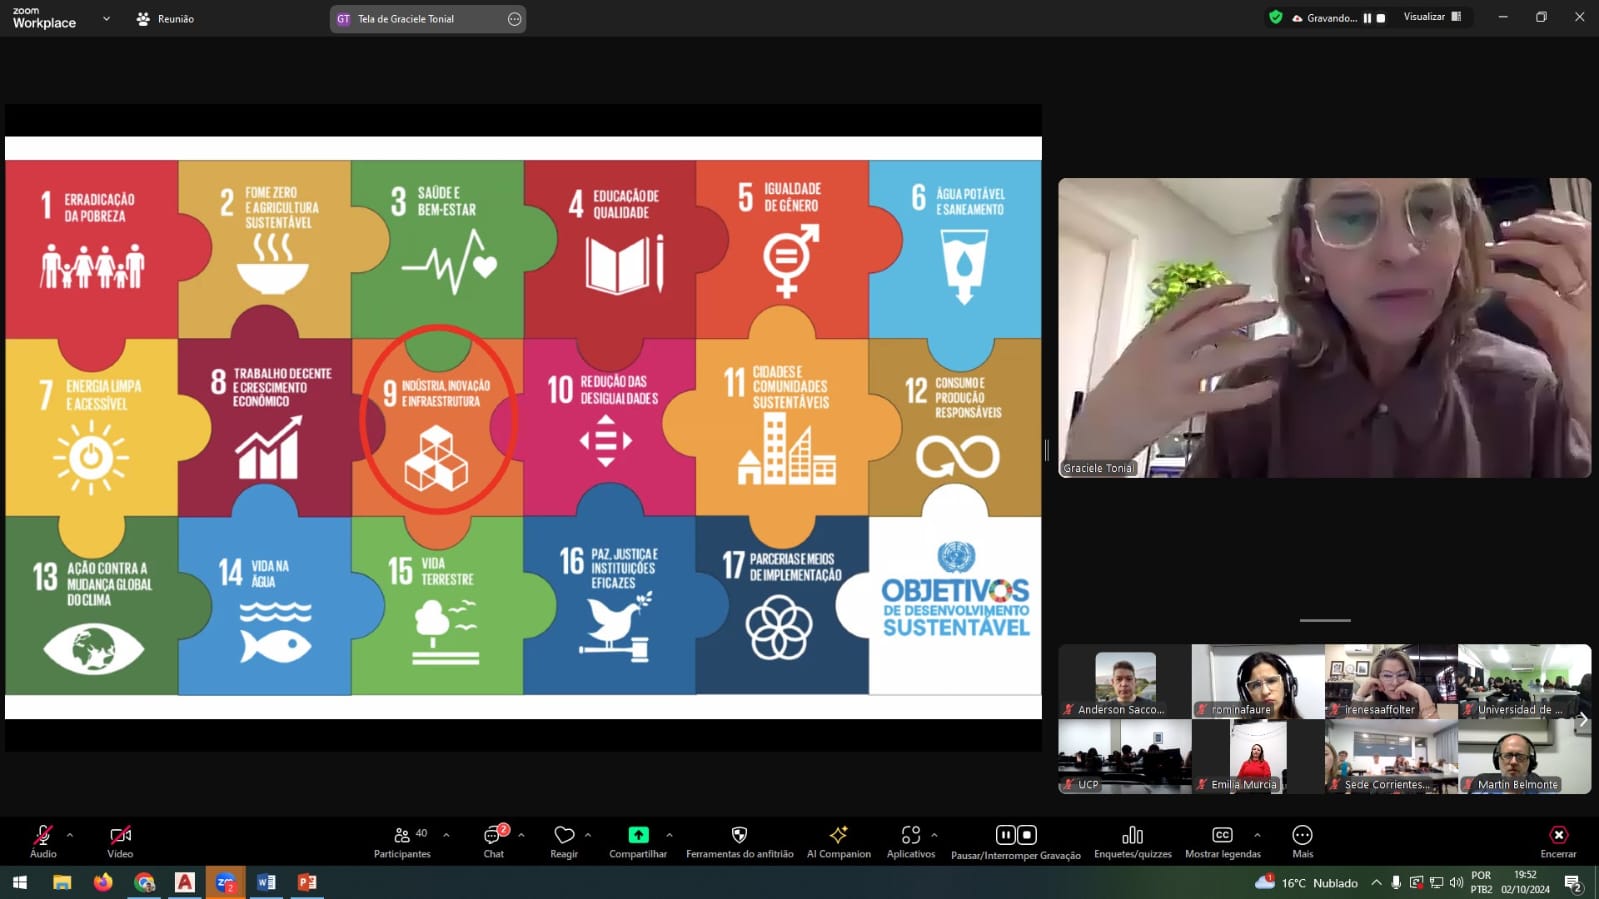Image resolution: width=1599 pixels, height=899 pixels.
Task: Launch the AI Companion
Action: (838, 836)
